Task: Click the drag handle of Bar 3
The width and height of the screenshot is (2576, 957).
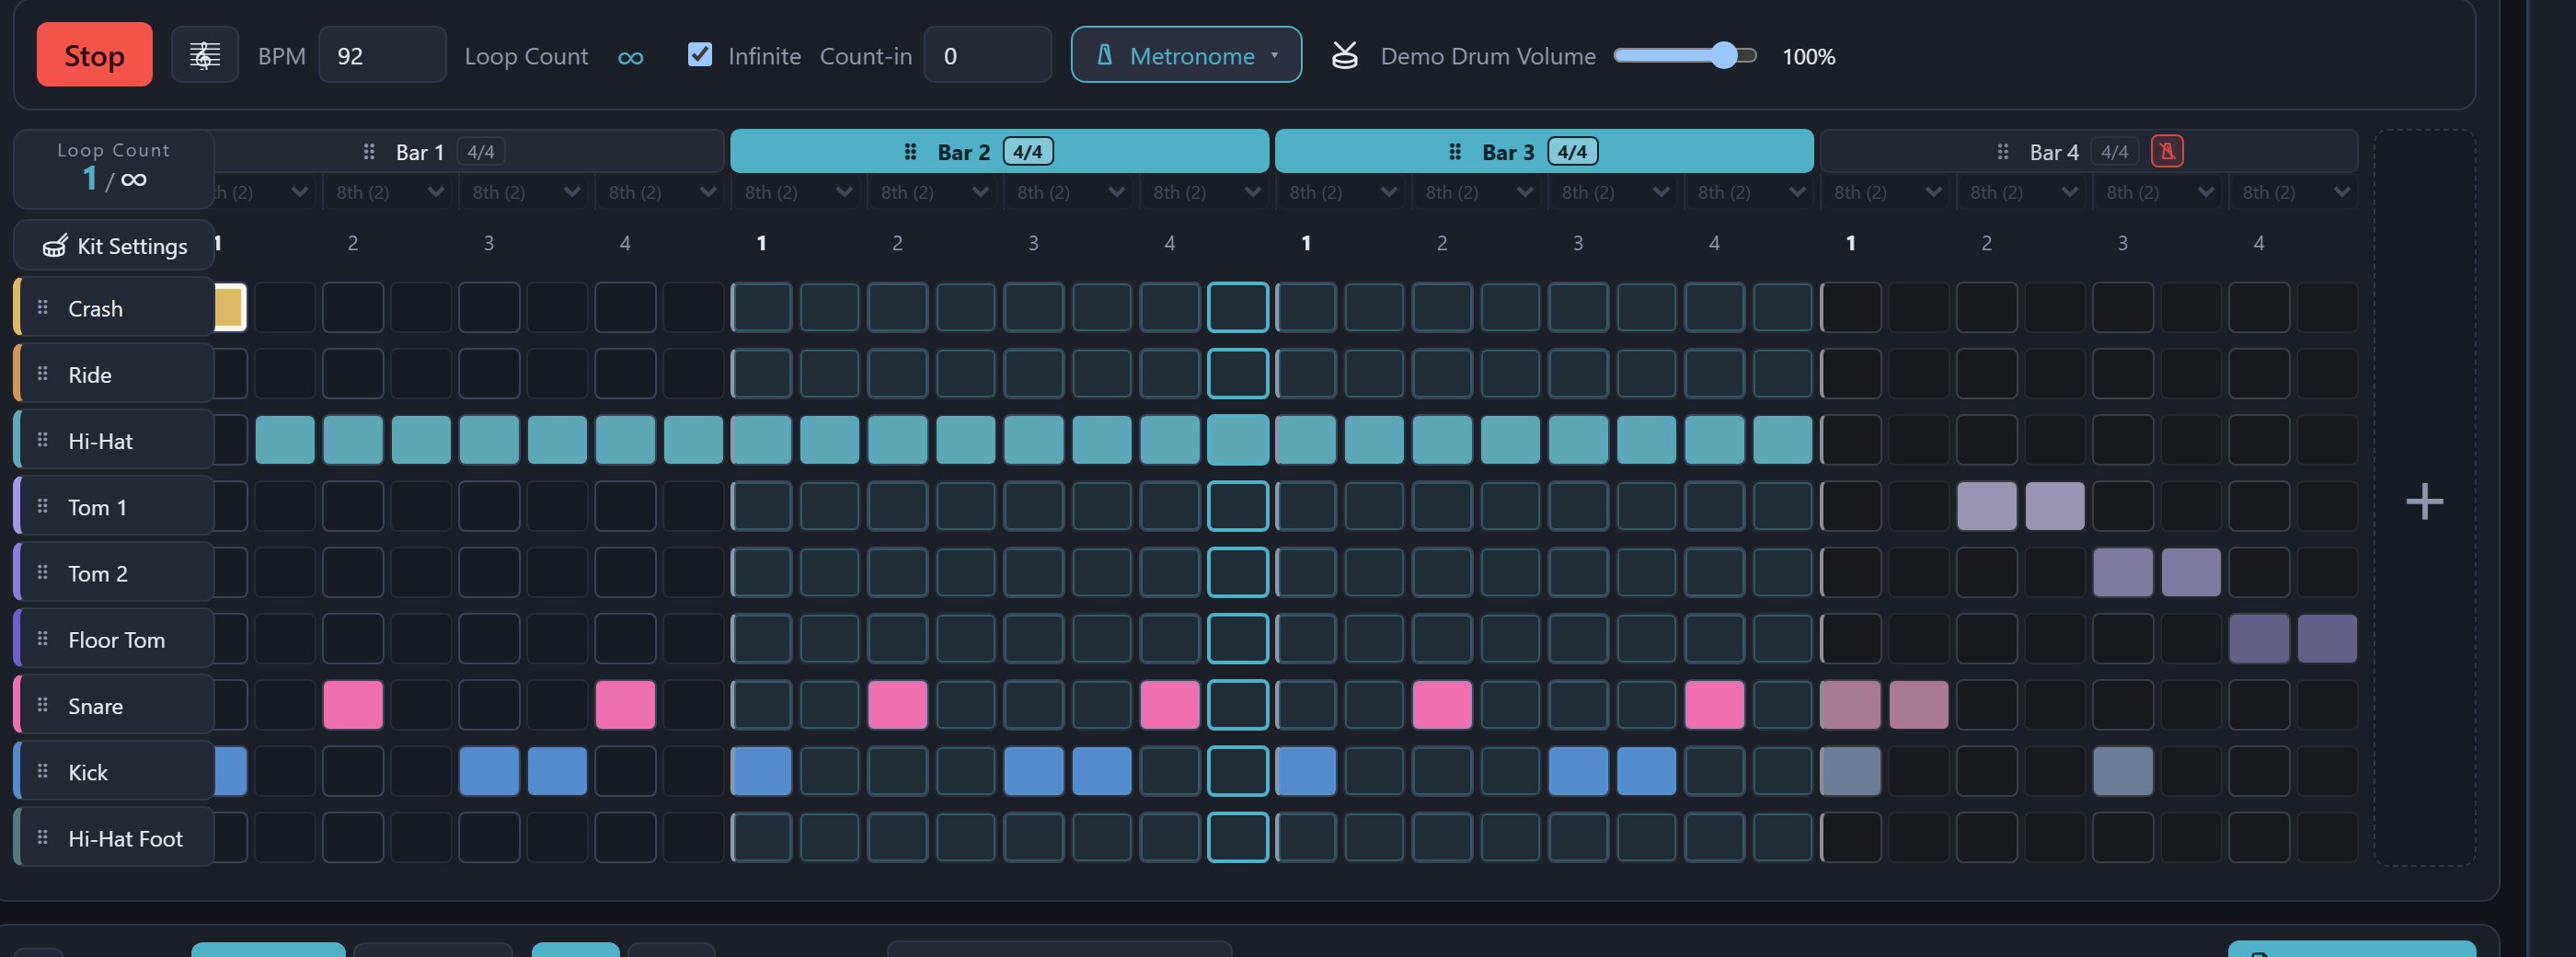Action: point(1455,151)
